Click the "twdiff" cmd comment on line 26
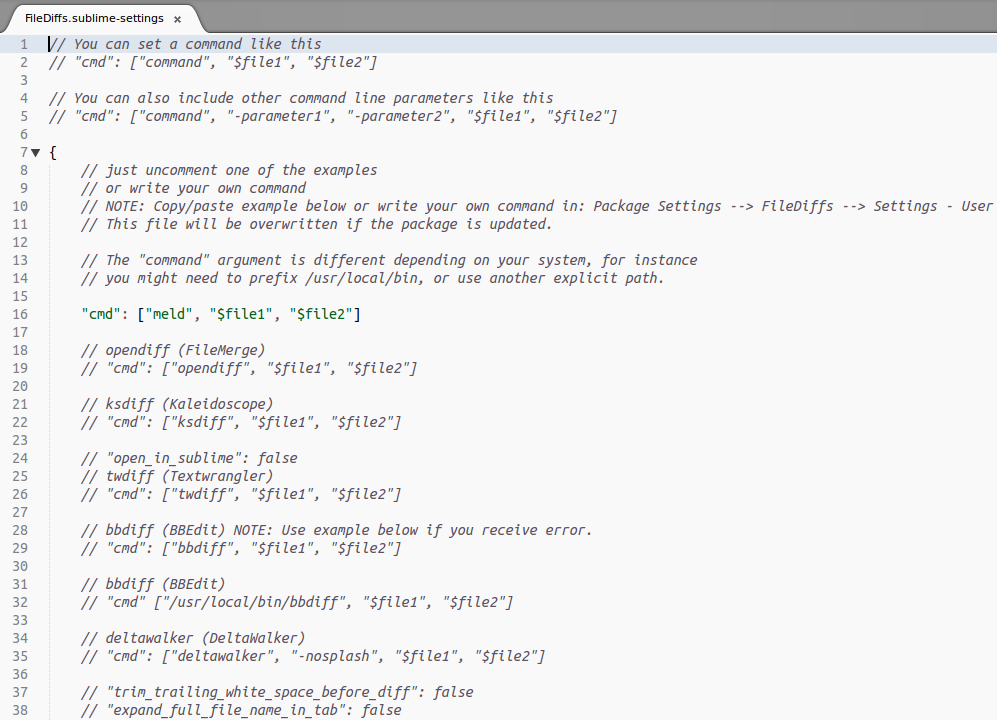 click(x=241, y=494)
